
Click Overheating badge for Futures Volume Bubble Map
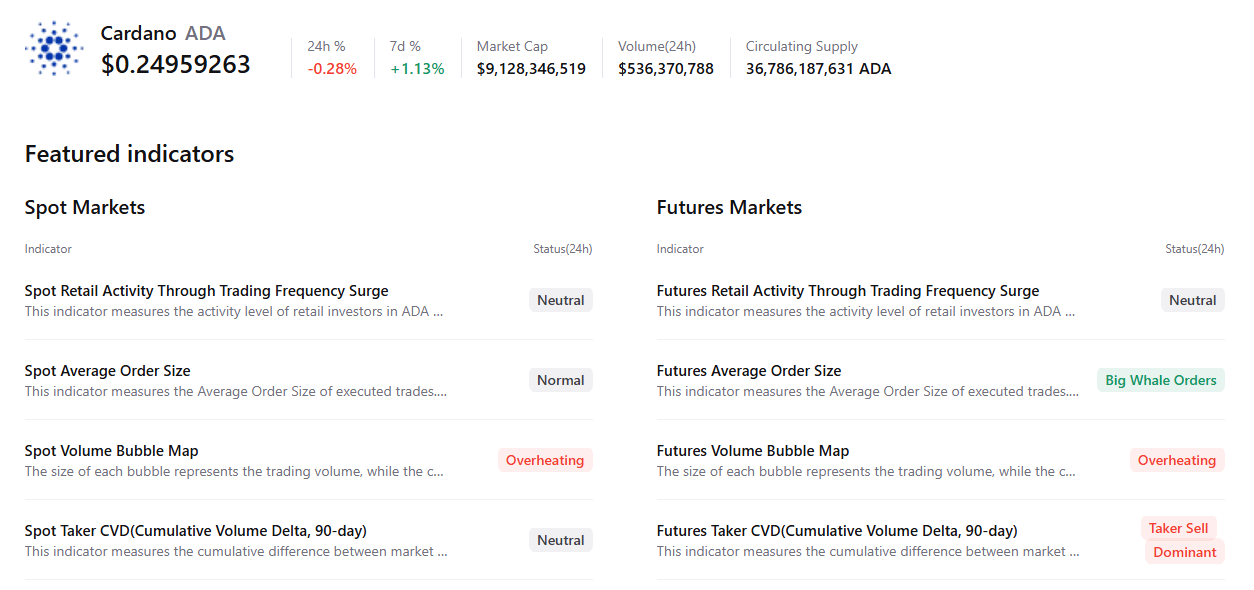click(1177, 460)
